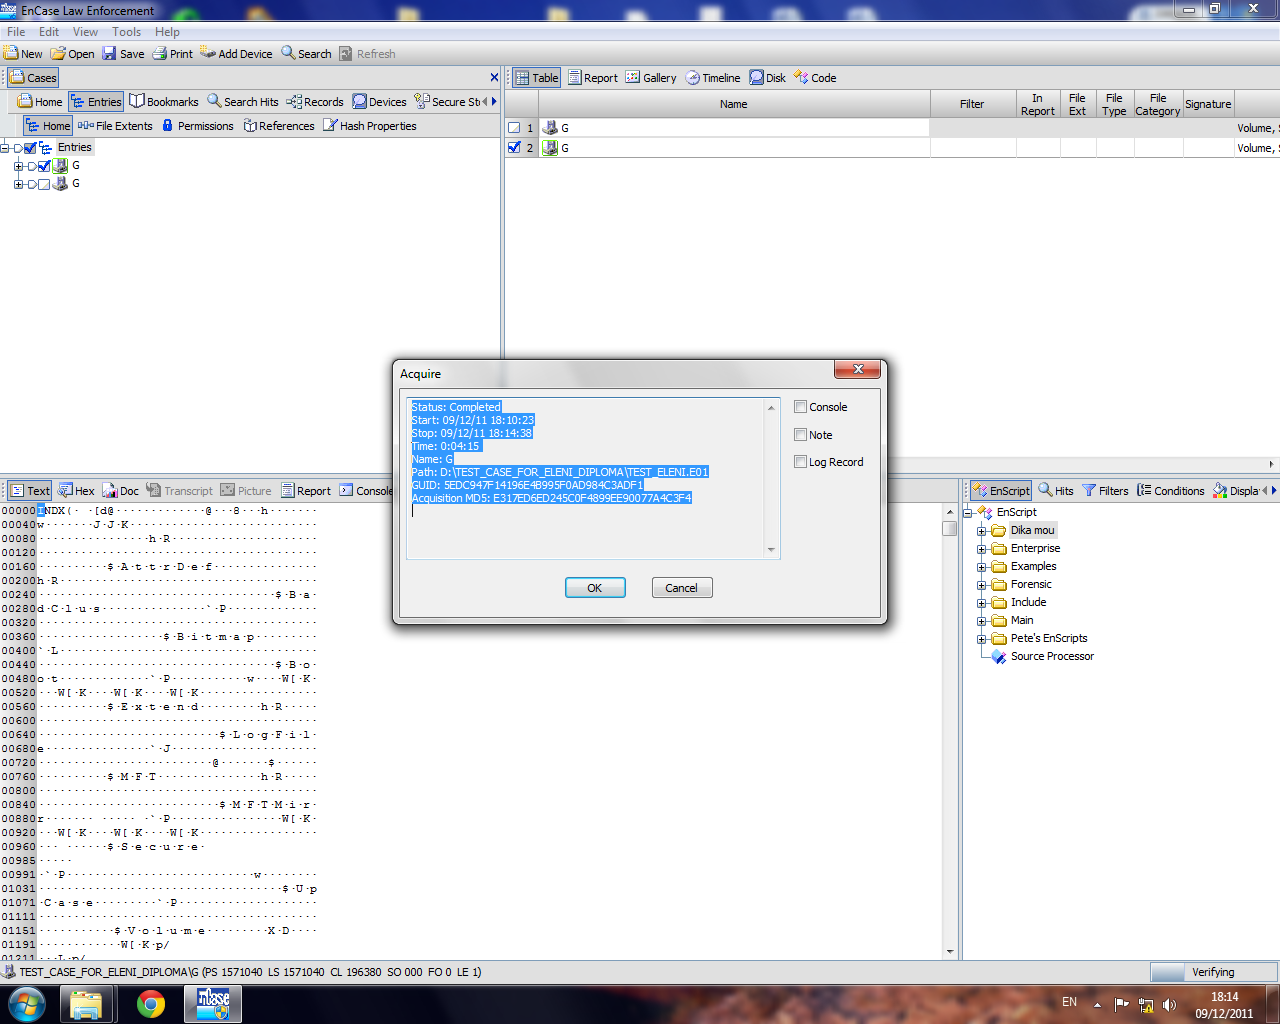1280x1024 pixels.
Task: Enable the Console checkbox in Acquire dialog
Action: 801,407
